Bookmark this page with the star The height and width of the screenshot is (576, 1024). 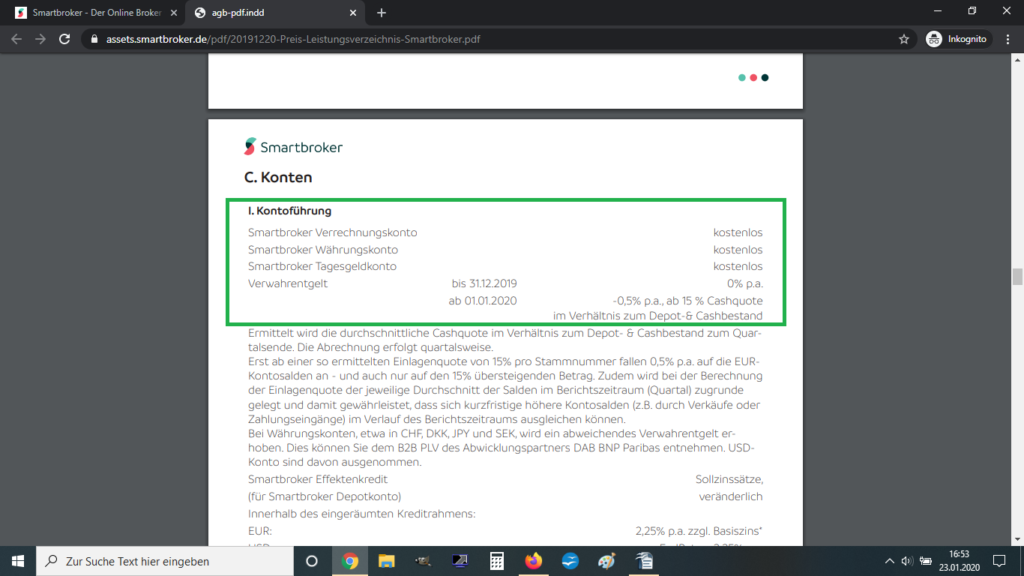click(904, 39)
